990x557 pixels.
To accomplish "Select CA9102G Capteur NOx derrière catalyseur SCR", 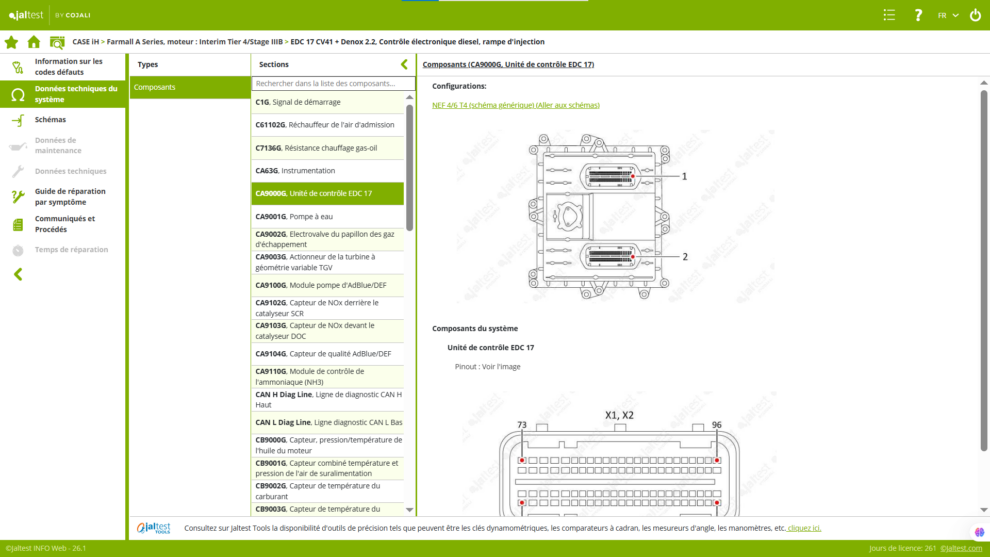I will click(328, 308).
